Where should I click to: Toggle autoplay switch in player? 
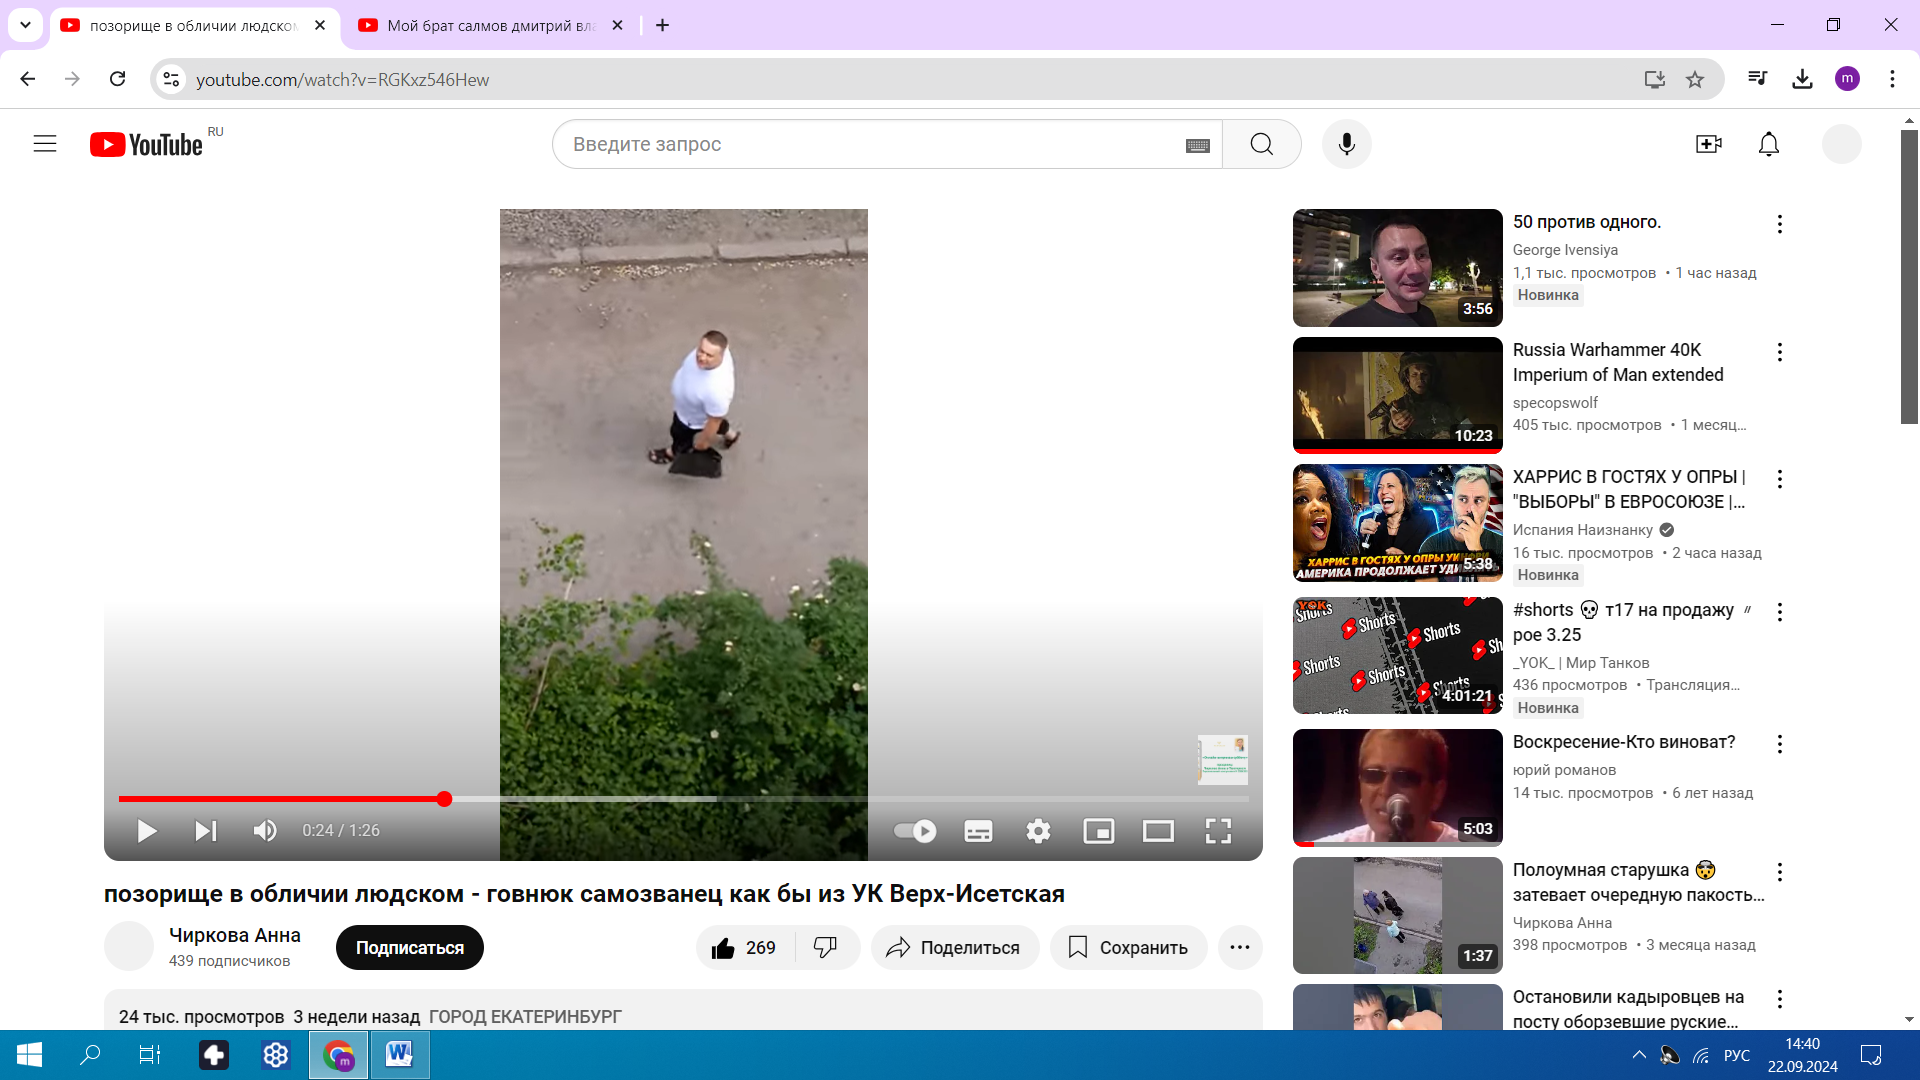click(x=914, y=831)
